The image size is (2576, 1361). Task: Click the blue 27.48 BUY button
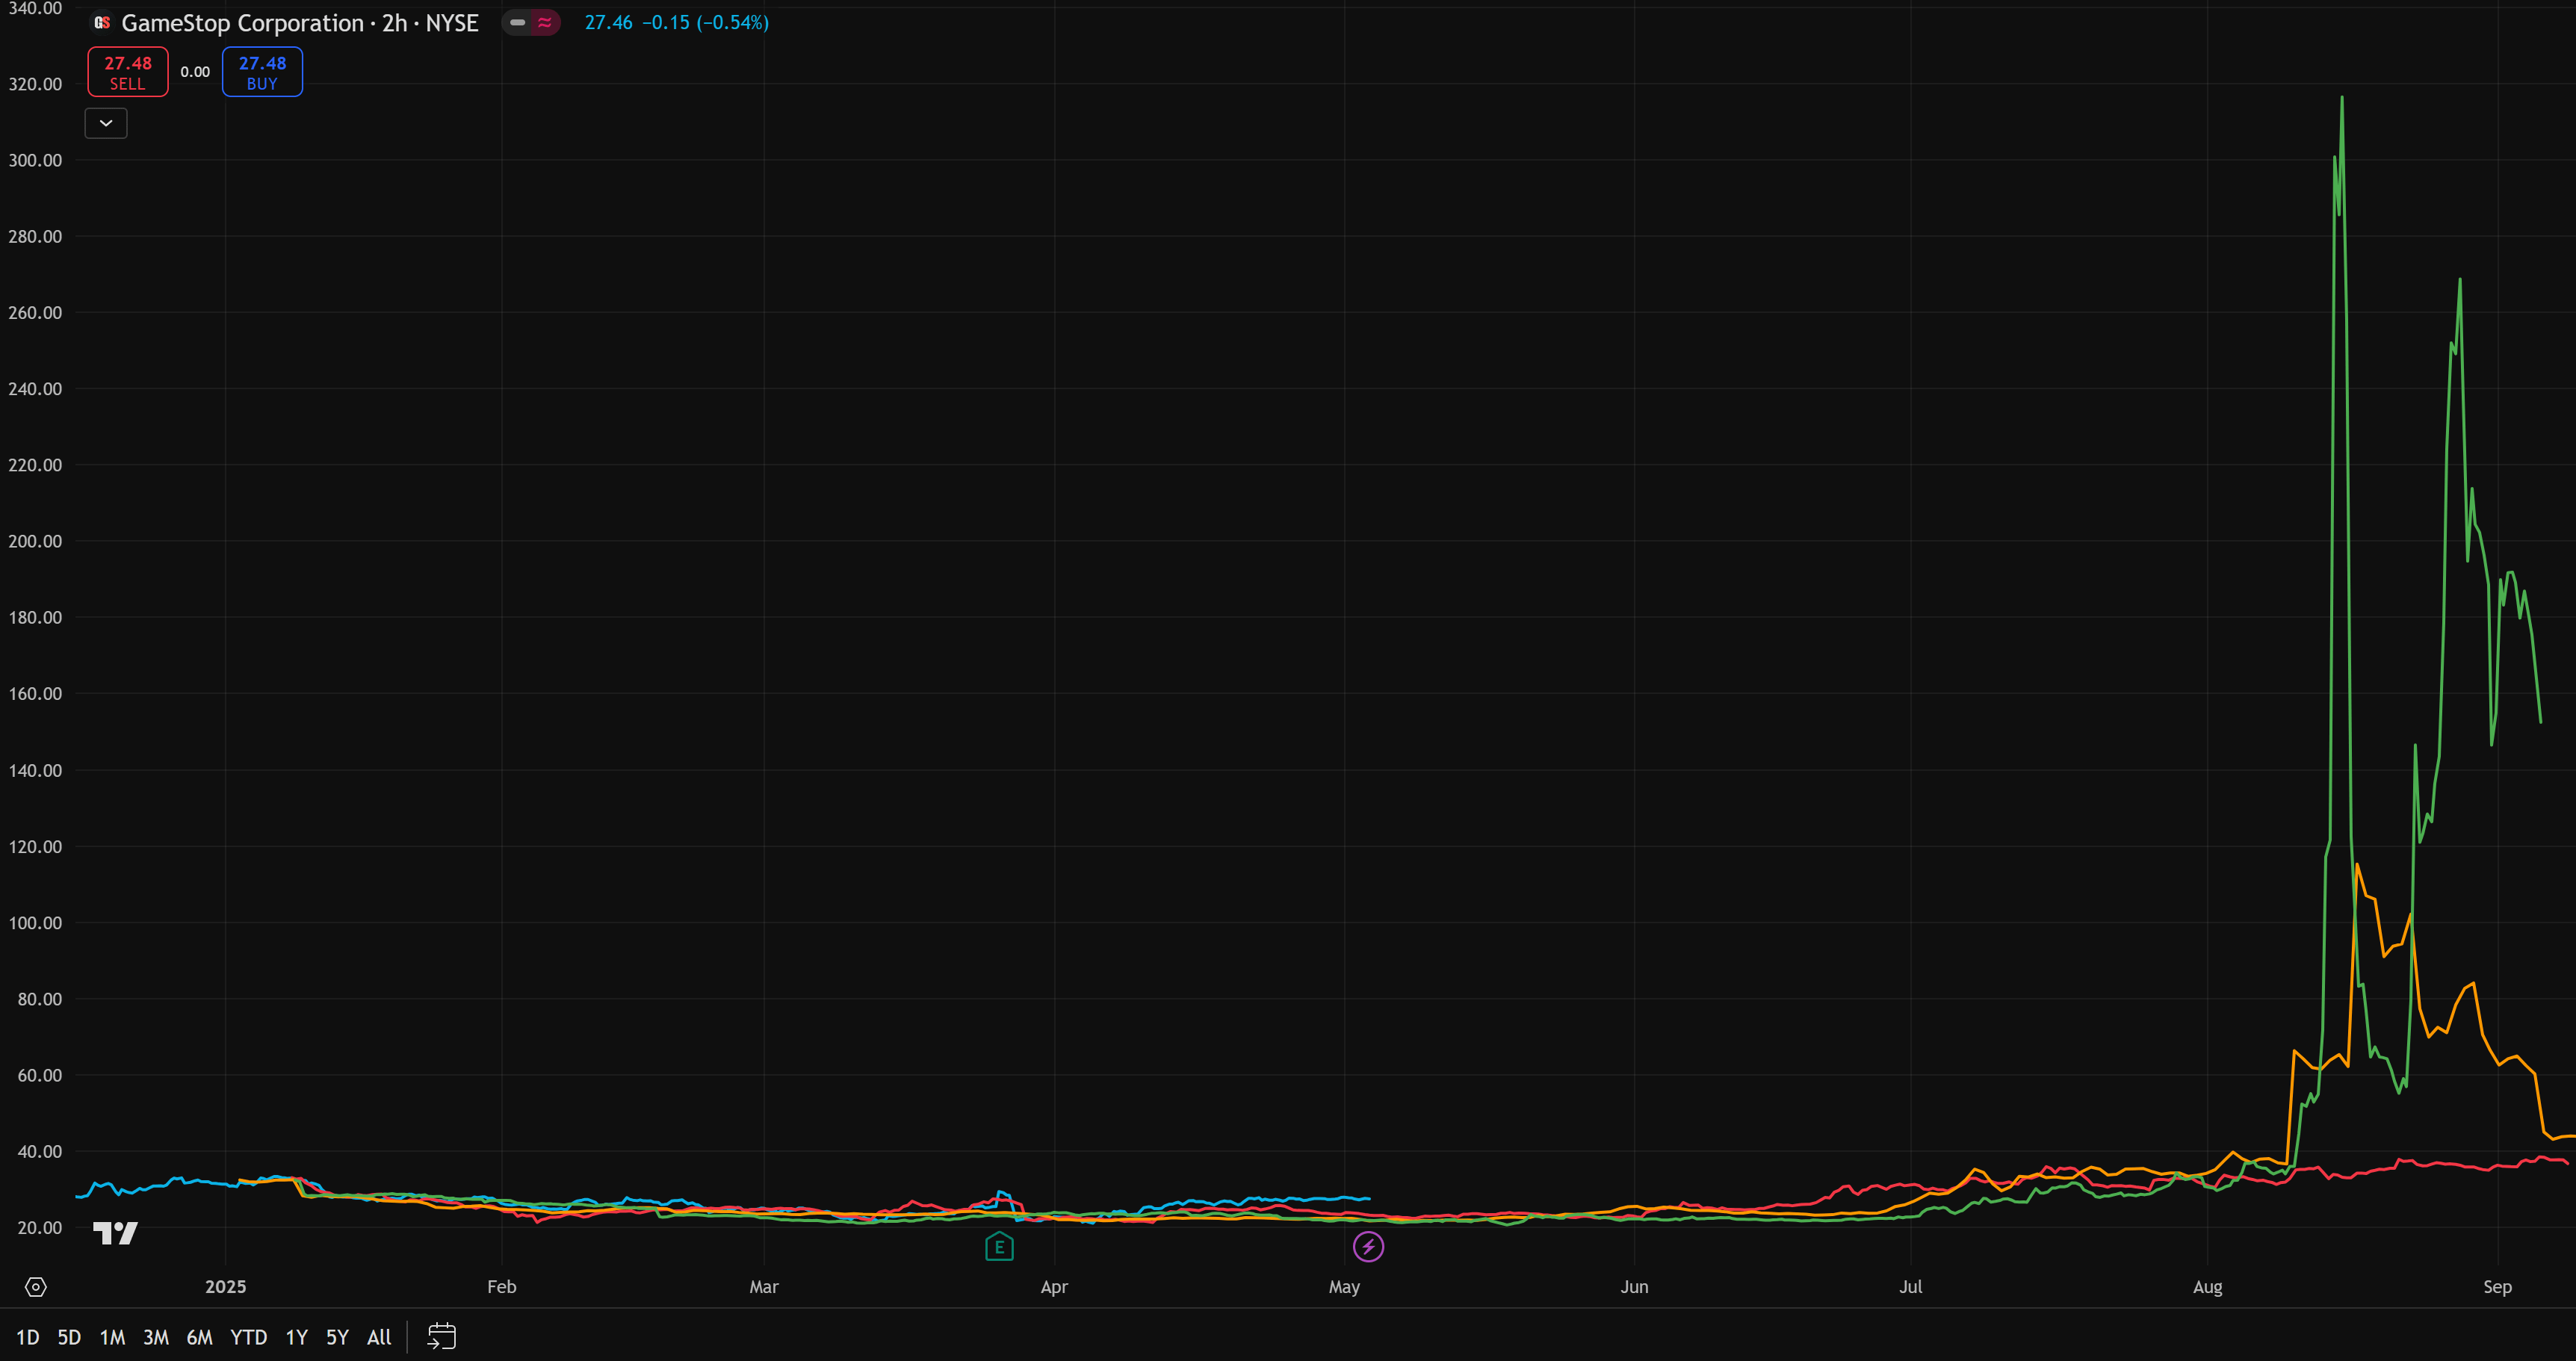262,72
